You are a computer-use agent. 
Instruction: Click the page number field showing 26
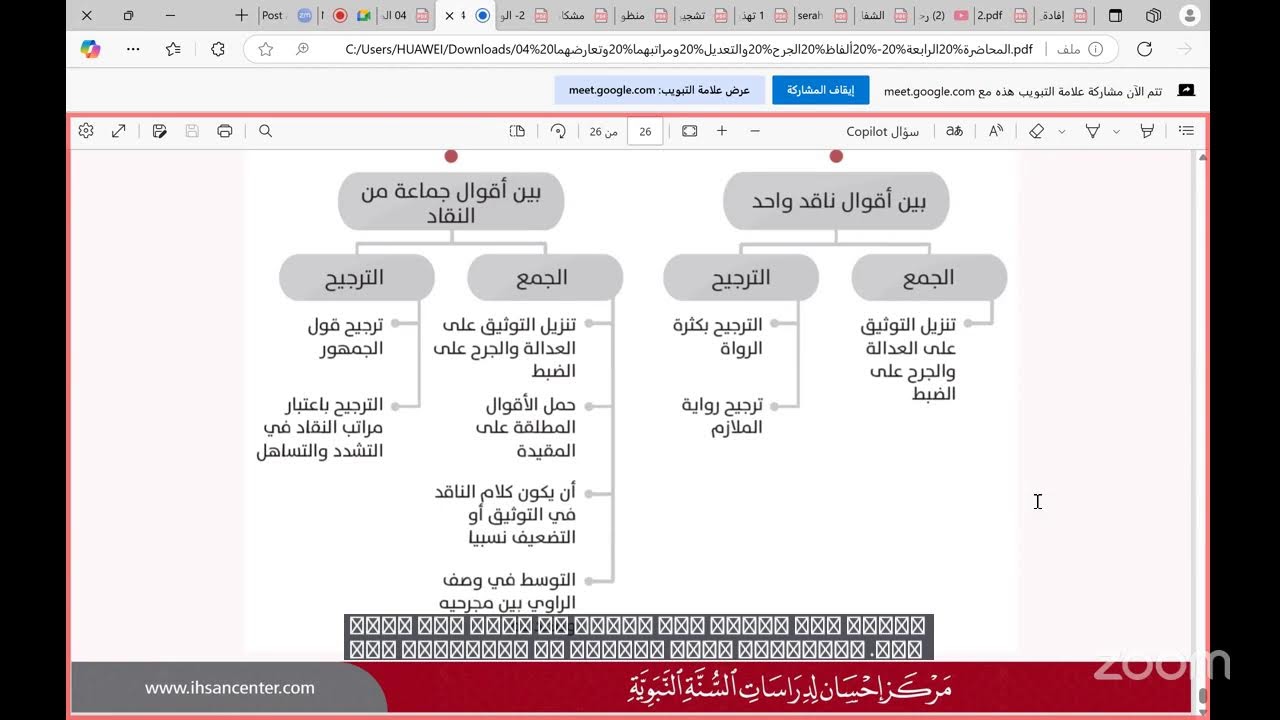click(x=645, y=131)
